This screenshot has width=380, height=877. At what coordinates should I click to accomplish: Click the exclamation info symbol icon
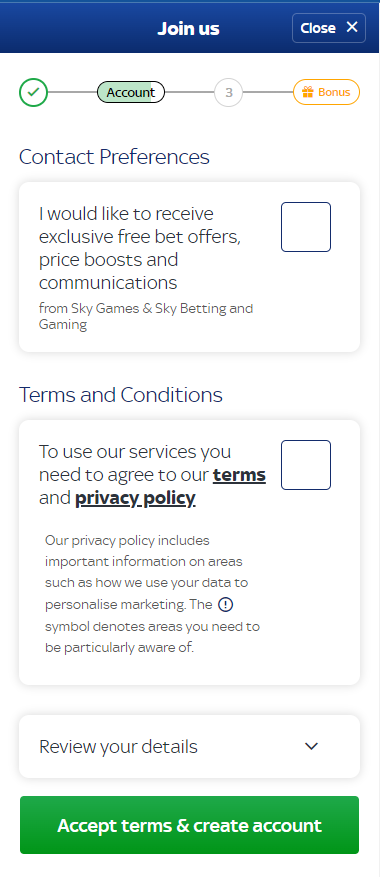[225, 605]
